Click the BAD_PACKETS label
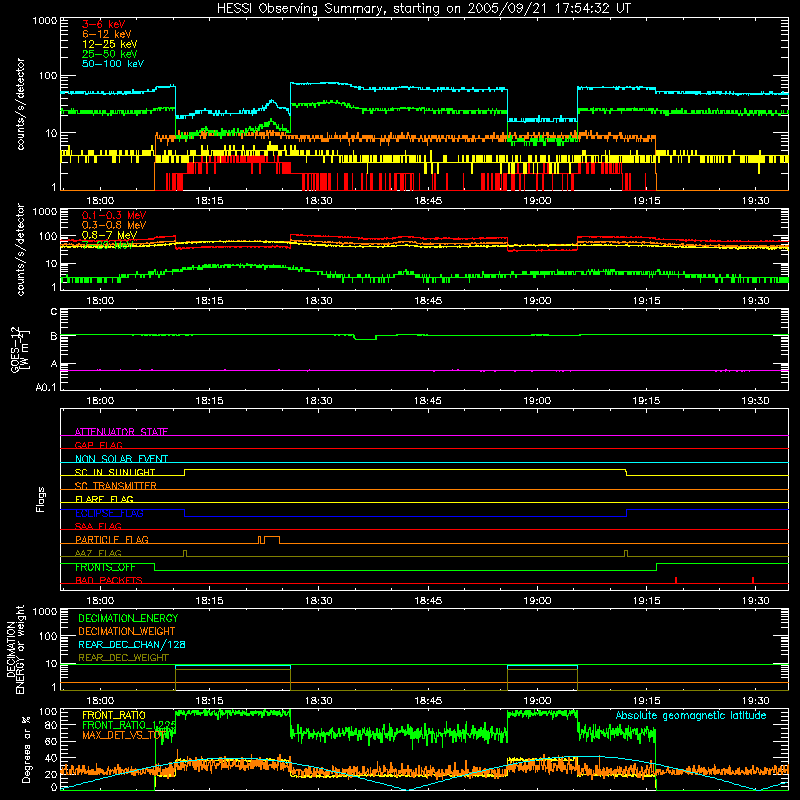Viewport: 800px width, 800px height. pyautogui.click(x=109, y=580)
